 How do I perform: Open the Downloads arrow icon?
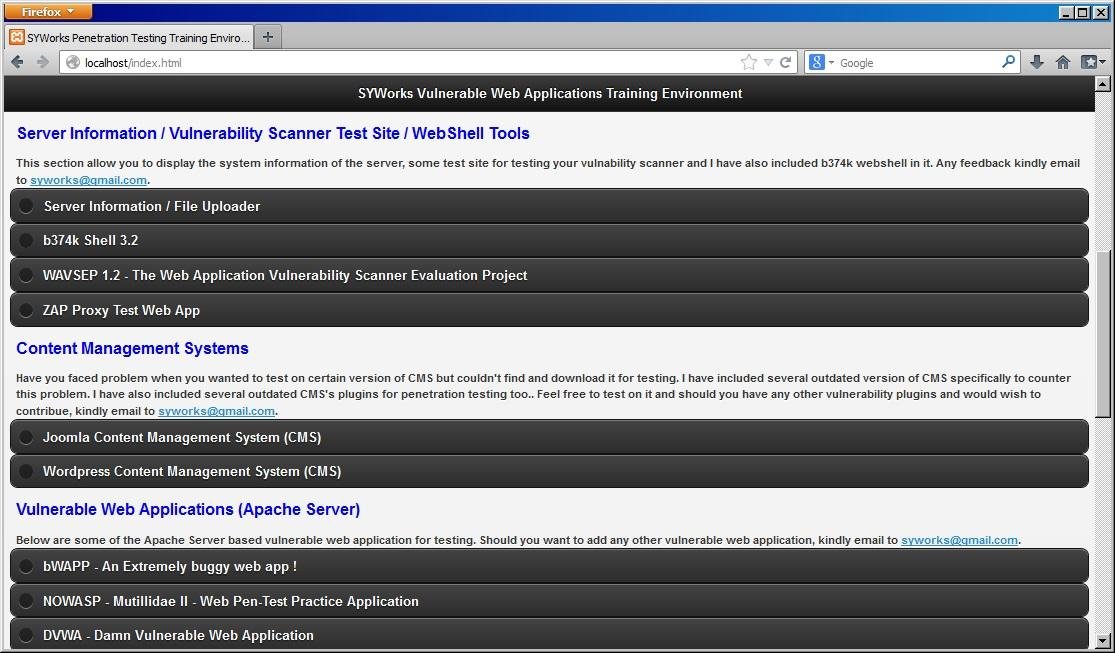(x=1037, y=63)
